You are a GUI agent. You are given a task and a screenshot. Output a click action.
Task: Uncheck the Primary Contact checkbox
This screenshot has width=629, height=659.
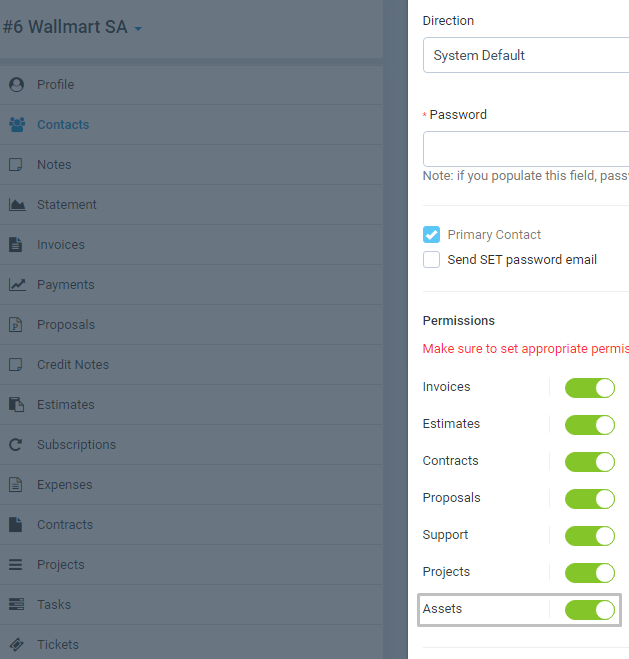point(432,235)
